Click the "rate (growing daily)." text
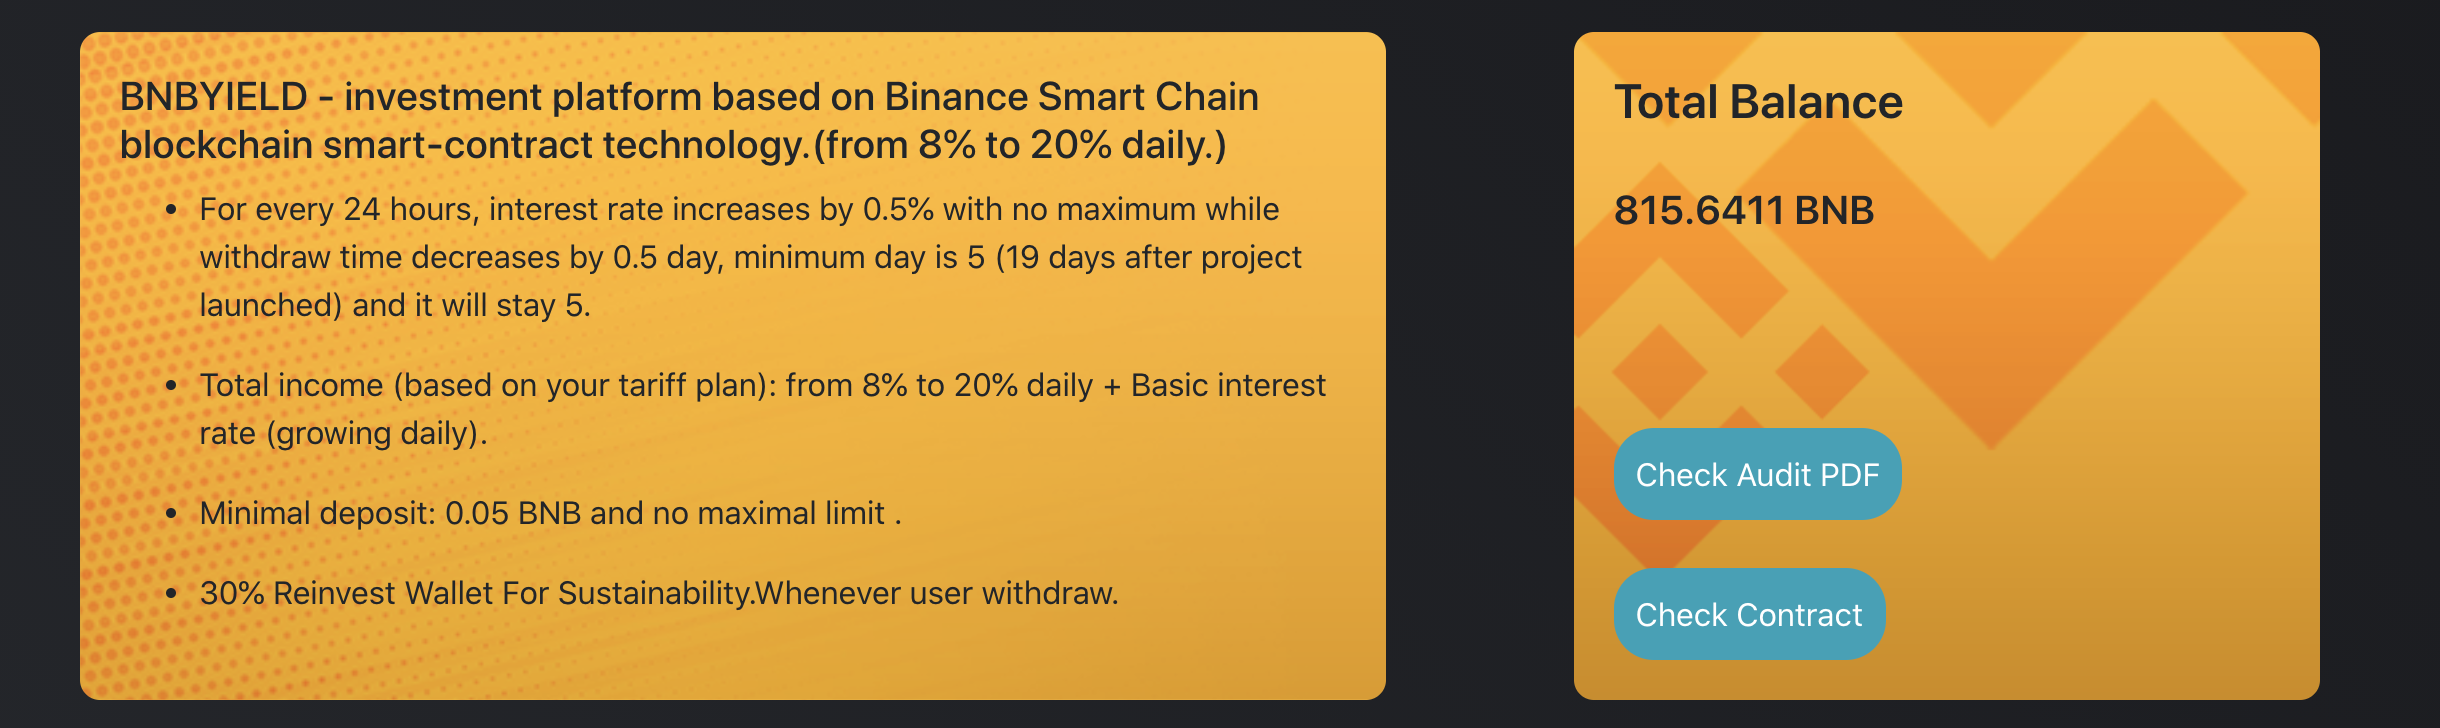2440x728 pixels. tap(343, 433)
